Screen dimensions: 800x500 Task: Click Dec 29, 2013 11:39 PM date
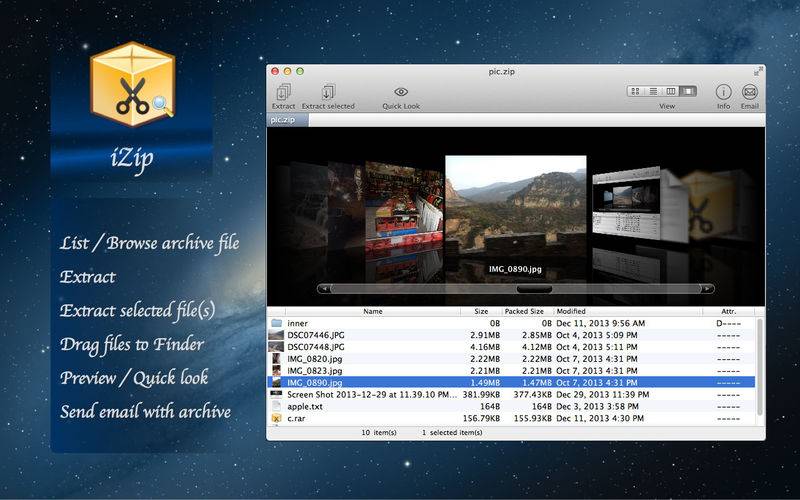[x=603, y=395]
